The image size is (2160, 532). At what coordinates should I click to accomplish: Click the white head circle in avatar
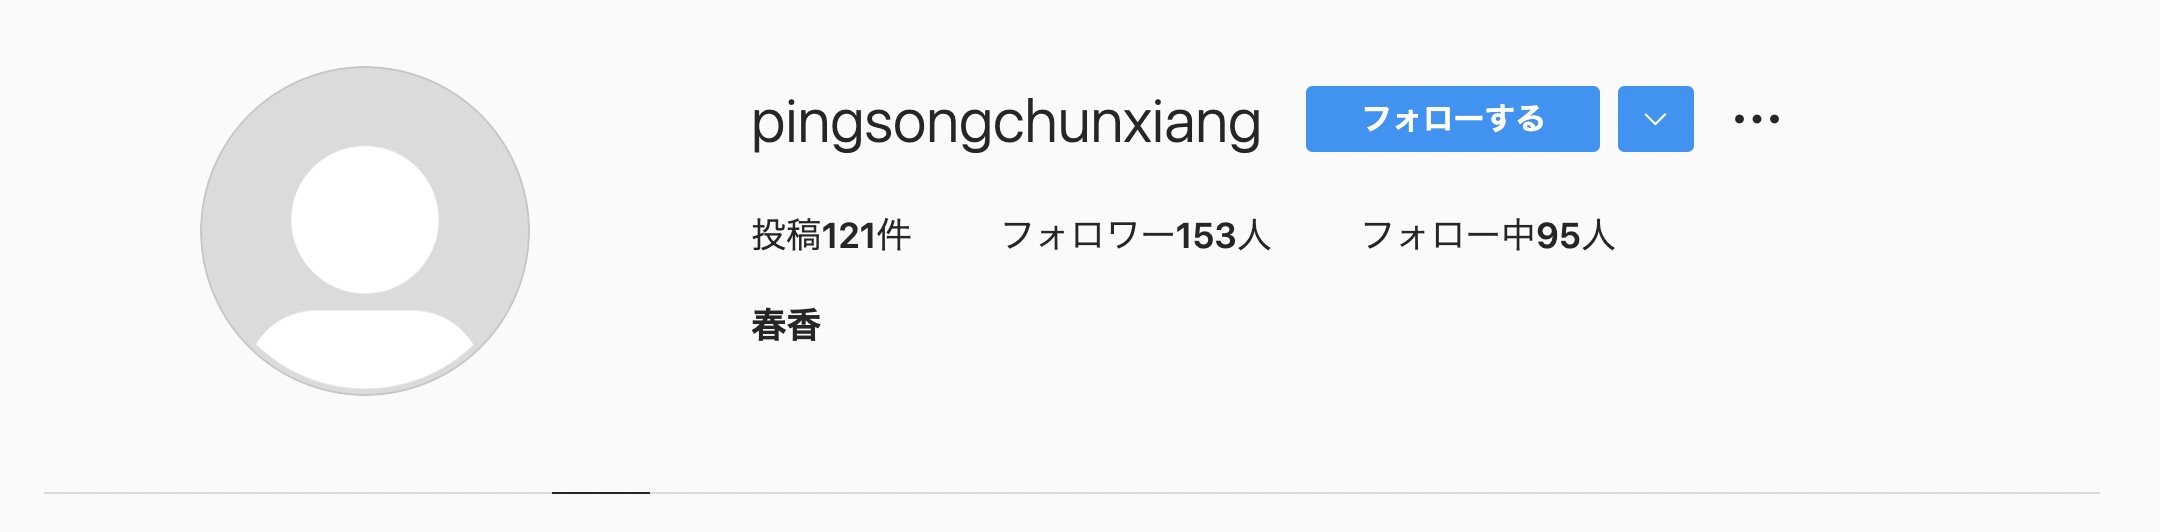tap(365, 220)
